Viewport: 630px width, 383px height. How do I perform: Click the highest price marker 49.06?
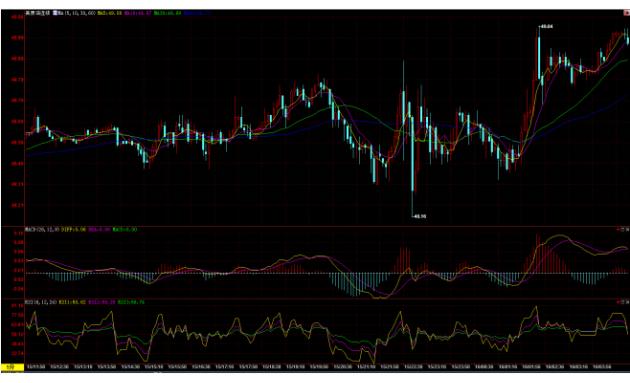pyautogui.click(x=546, y=27)
